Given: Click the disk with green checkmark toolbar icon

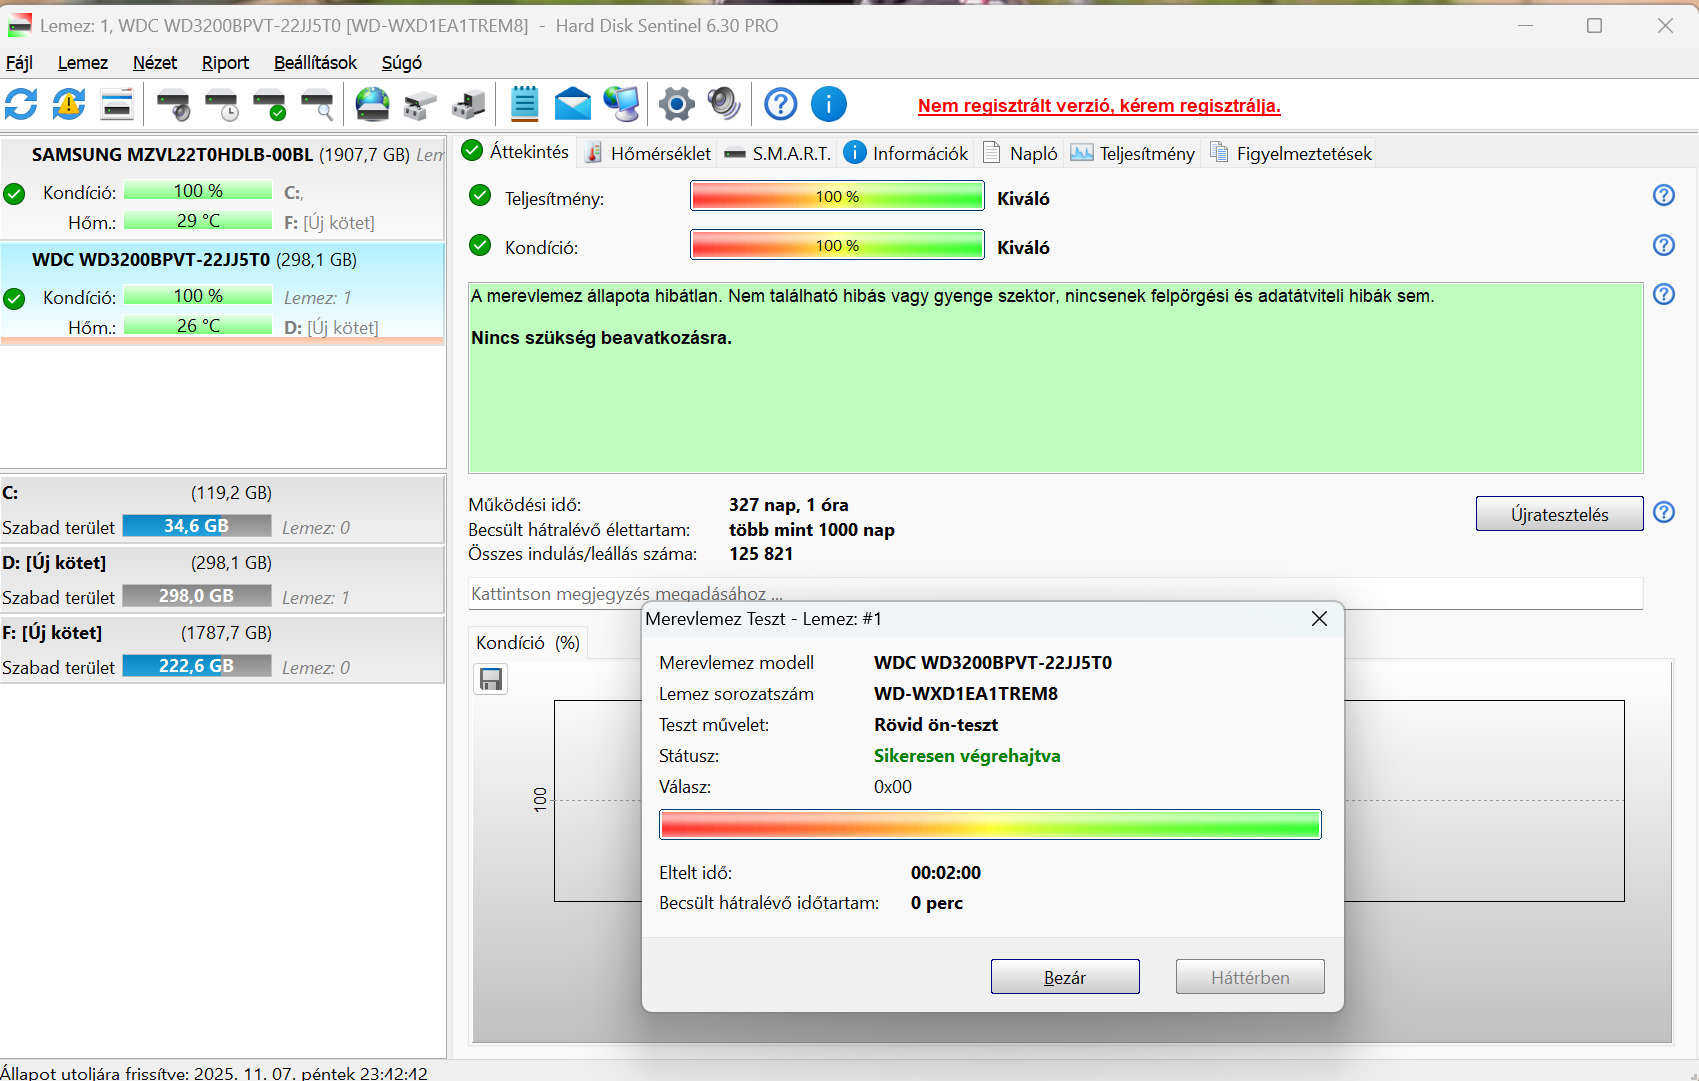Looking at the screenshot, I should pyautogui.click(x=270, y=104).
